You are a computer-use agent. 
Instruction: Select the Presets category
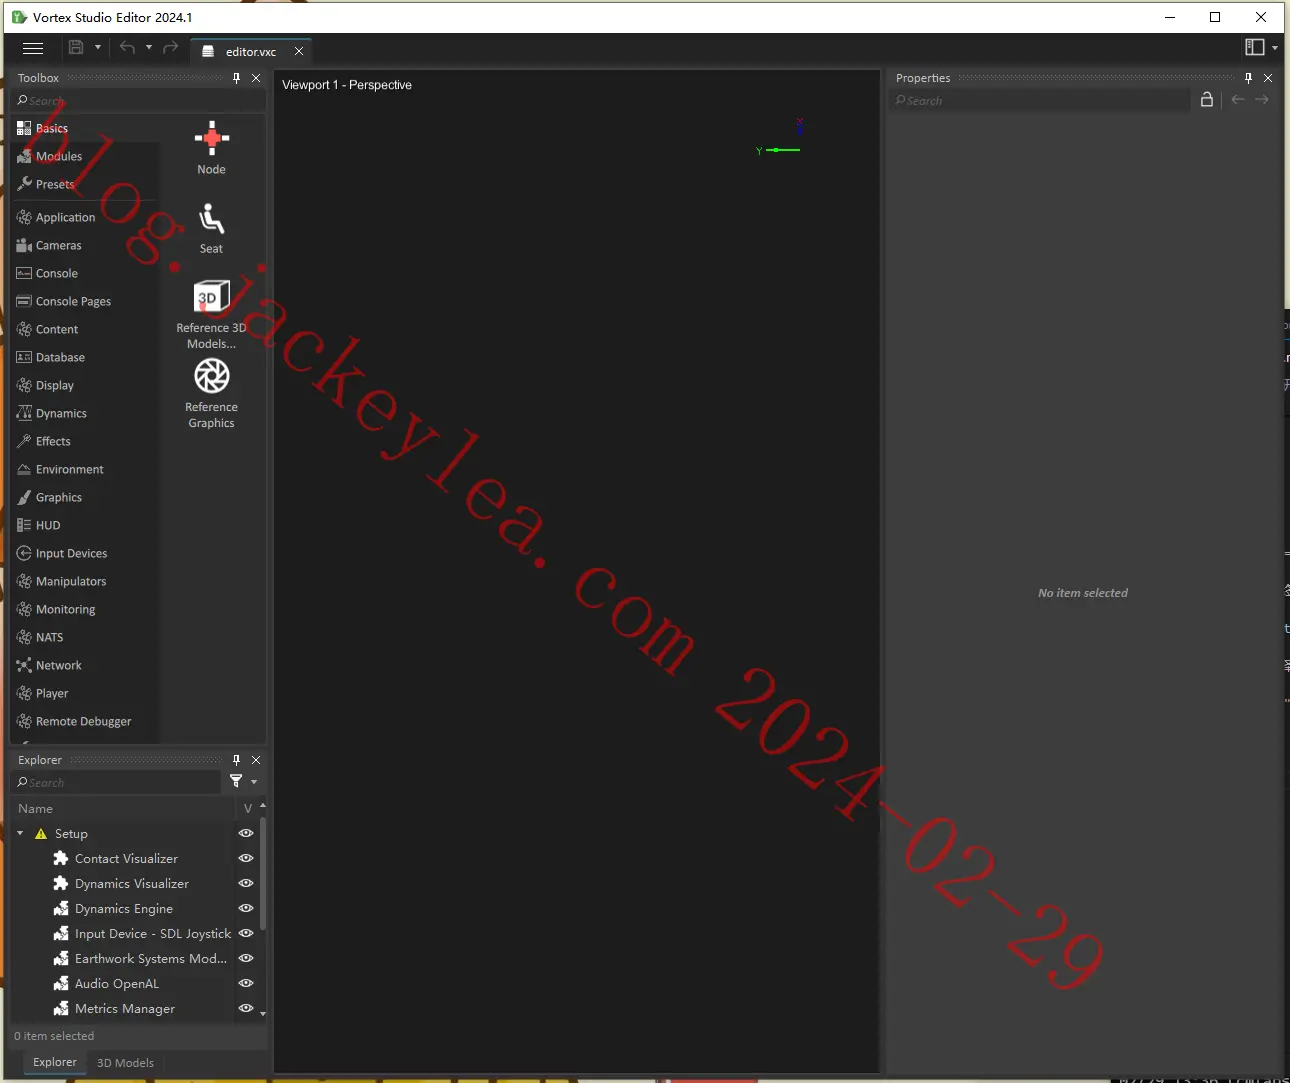point(83,184)
